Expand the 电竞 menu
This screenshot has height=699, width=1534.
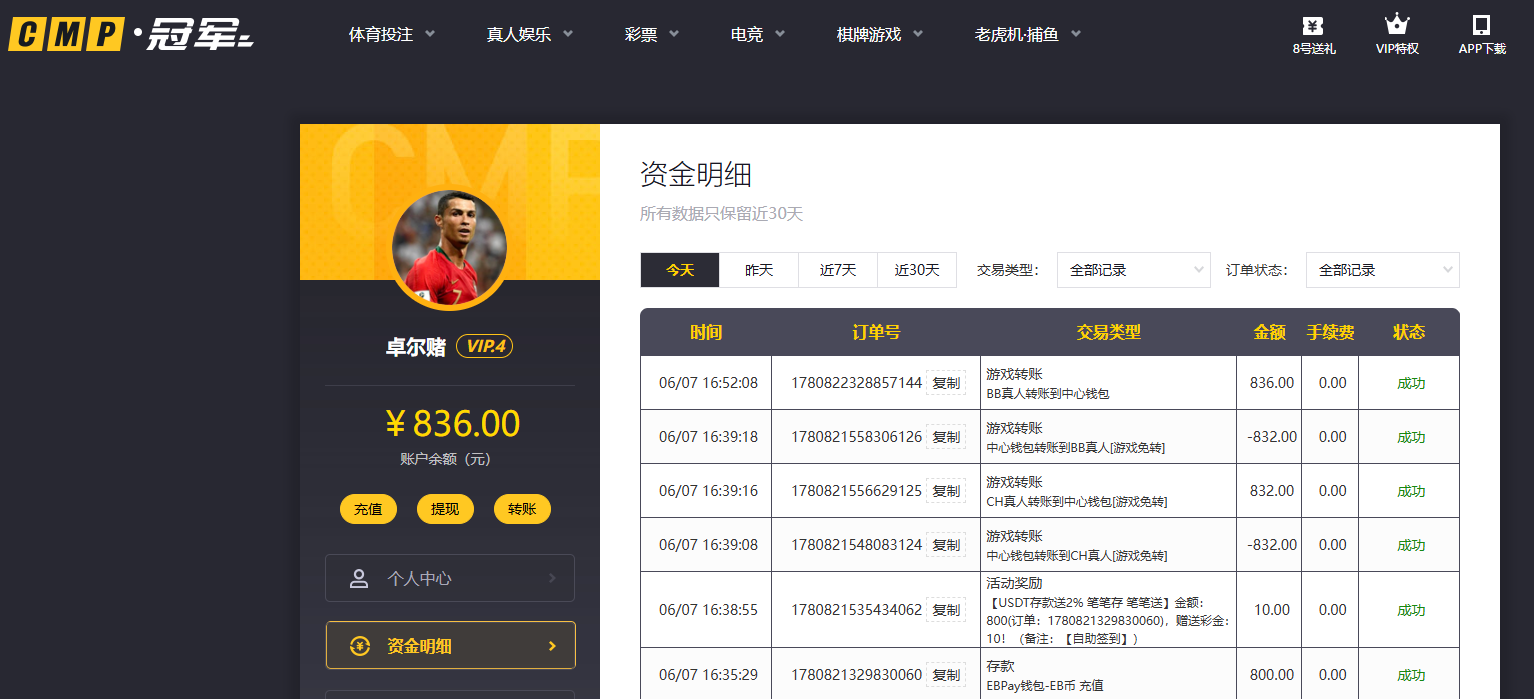(x=758, y=34)
